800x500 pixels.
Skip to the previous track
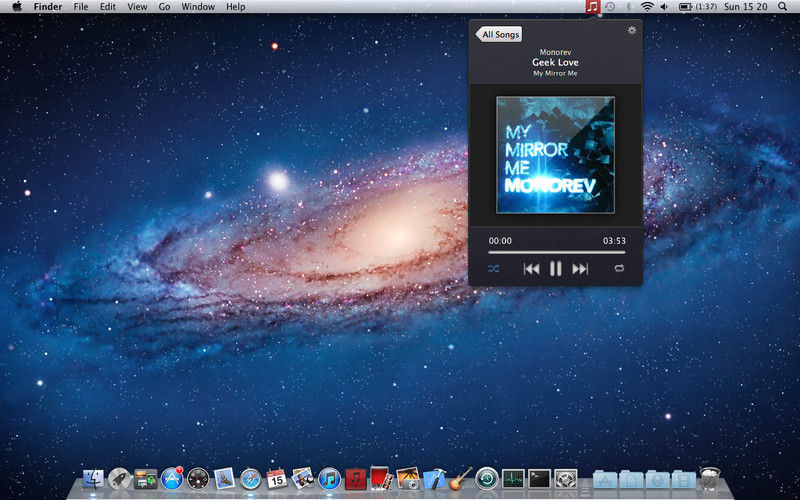click(x=531, y=268)
